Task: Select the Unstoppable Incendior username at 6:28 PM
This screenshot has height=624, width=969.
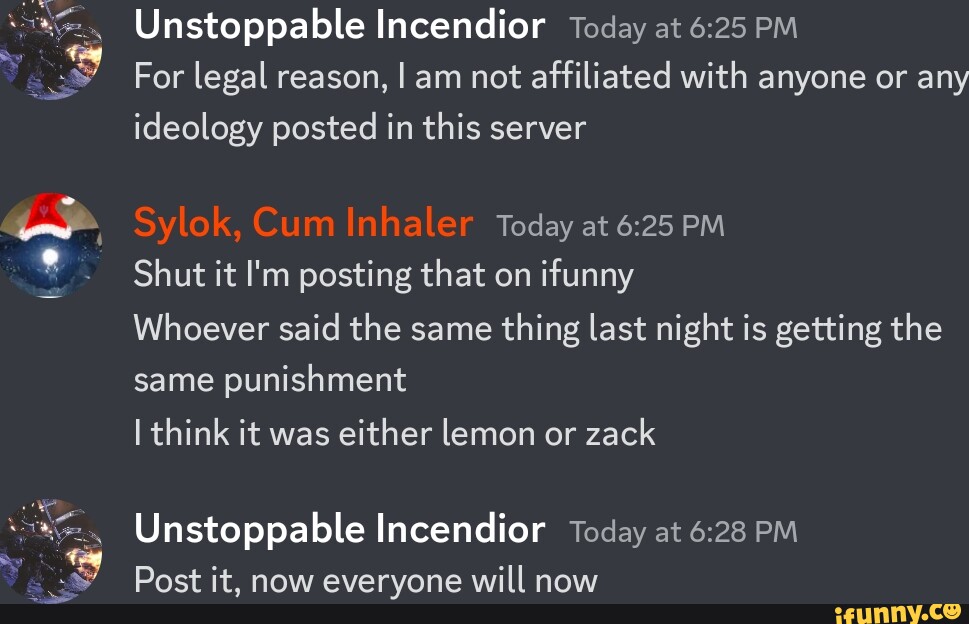Action: 340,528
